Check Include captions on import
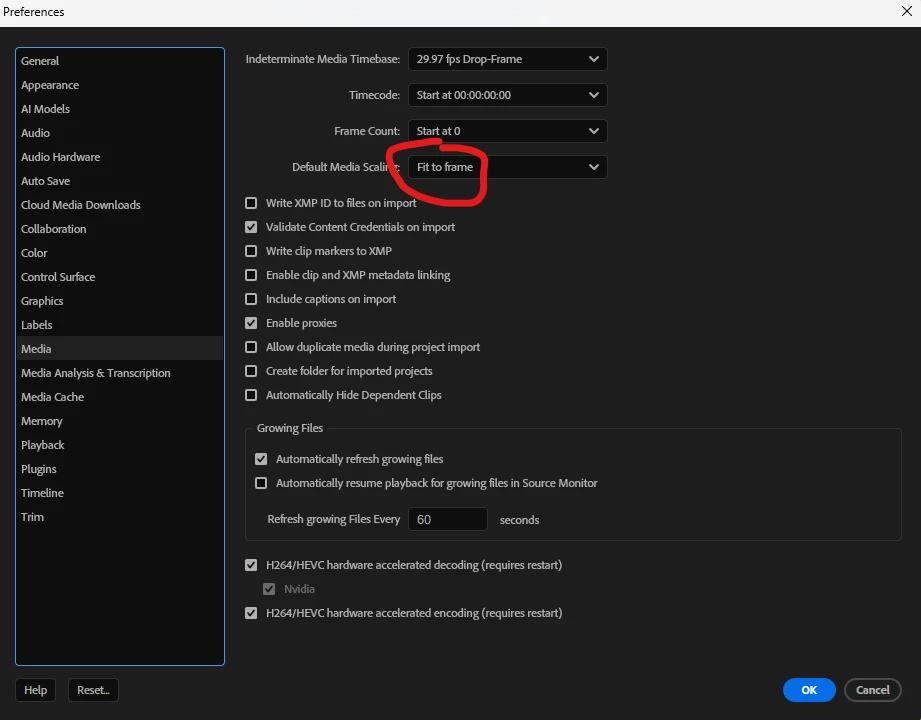Screen dimensions: 921x720 251,299
